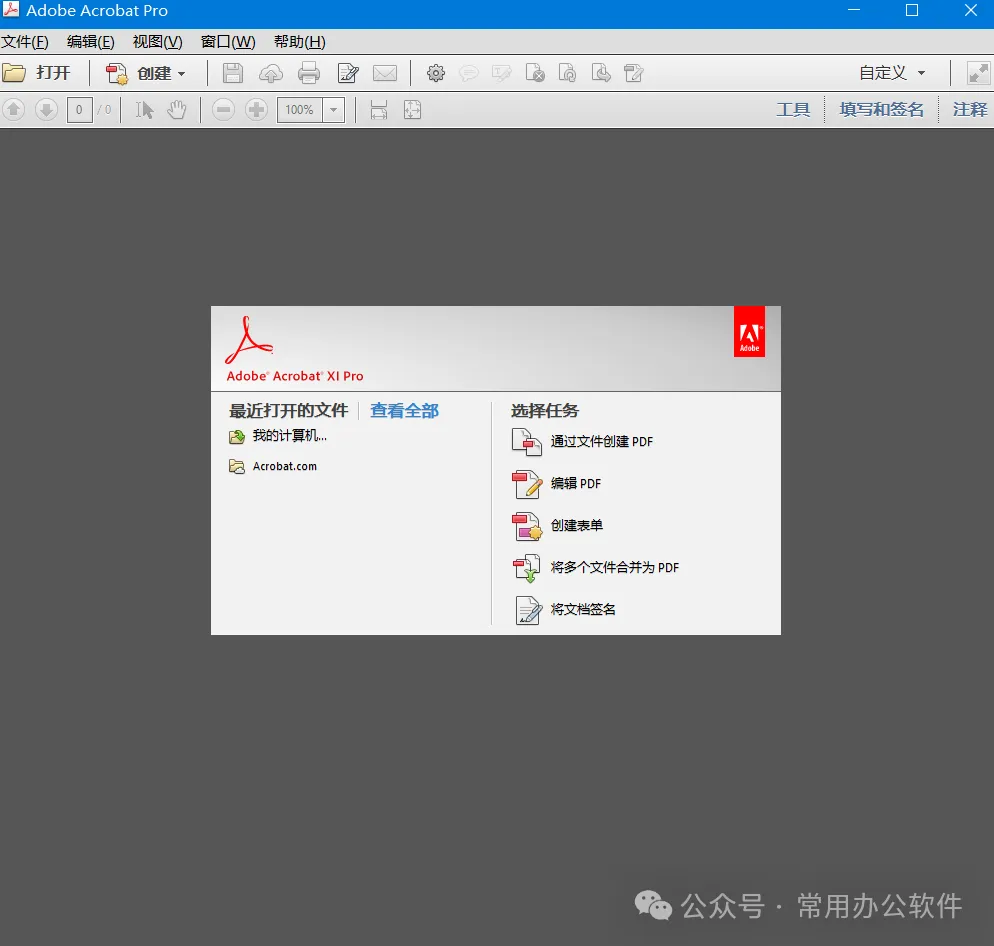Image resolution: width=994 pixels, height=946 pixels.
Task: Click the 打开 folder button
Action: tap(36, 73)
